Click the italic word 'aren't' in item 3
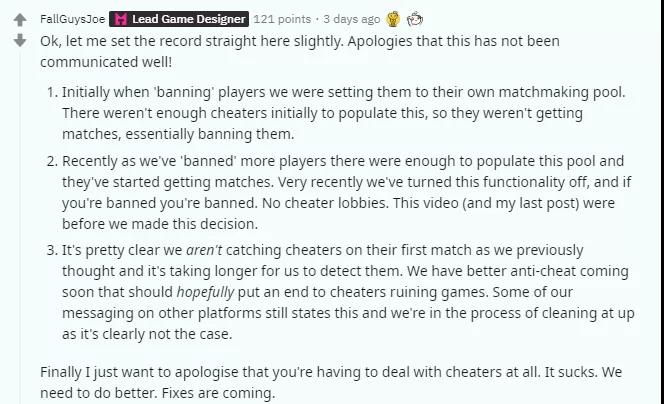 (204, 250)
